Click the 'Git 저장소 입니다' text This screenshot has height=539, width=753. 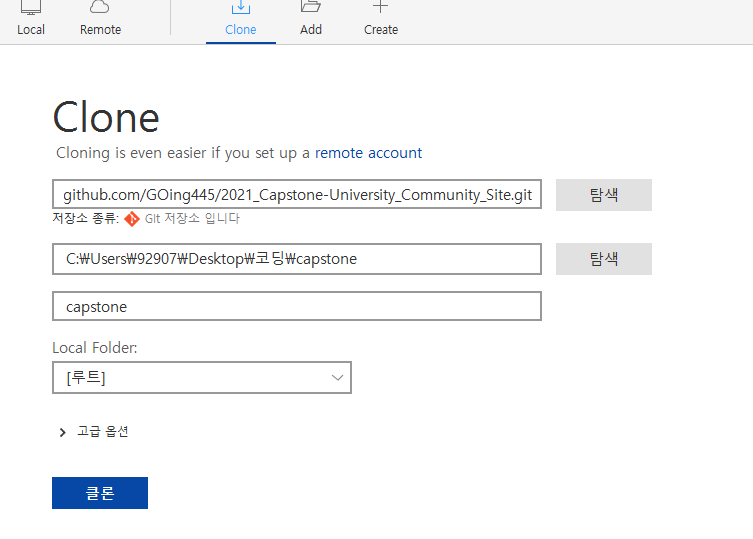point(192,219)
